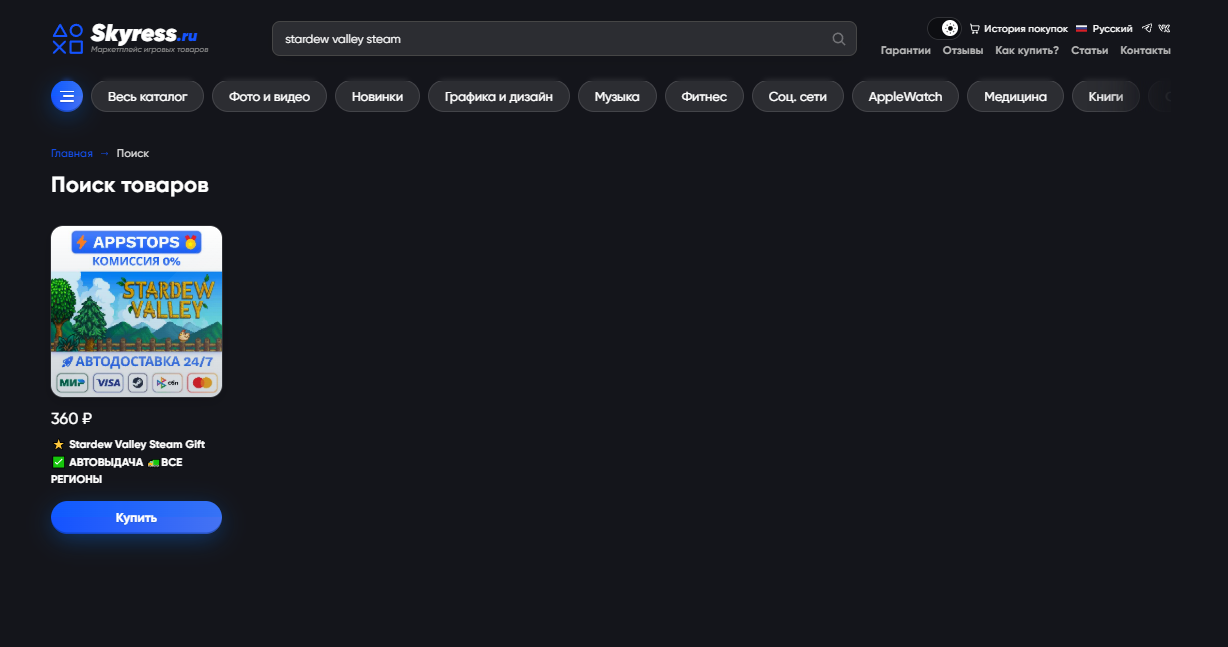Click the cart icon by История покупок
This screenshot has width=1228, height=647.
tap(974, 29)
